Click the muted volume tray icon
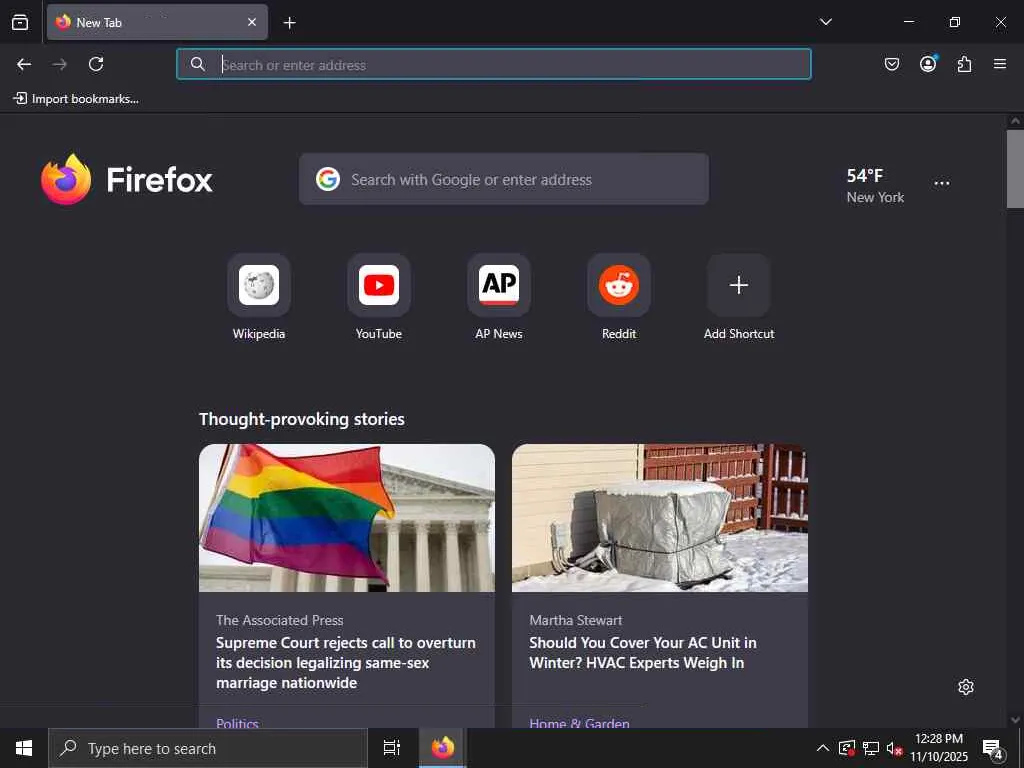This screenshot has width=1024, height=768. pyautogui.click(x=894, y=748)
